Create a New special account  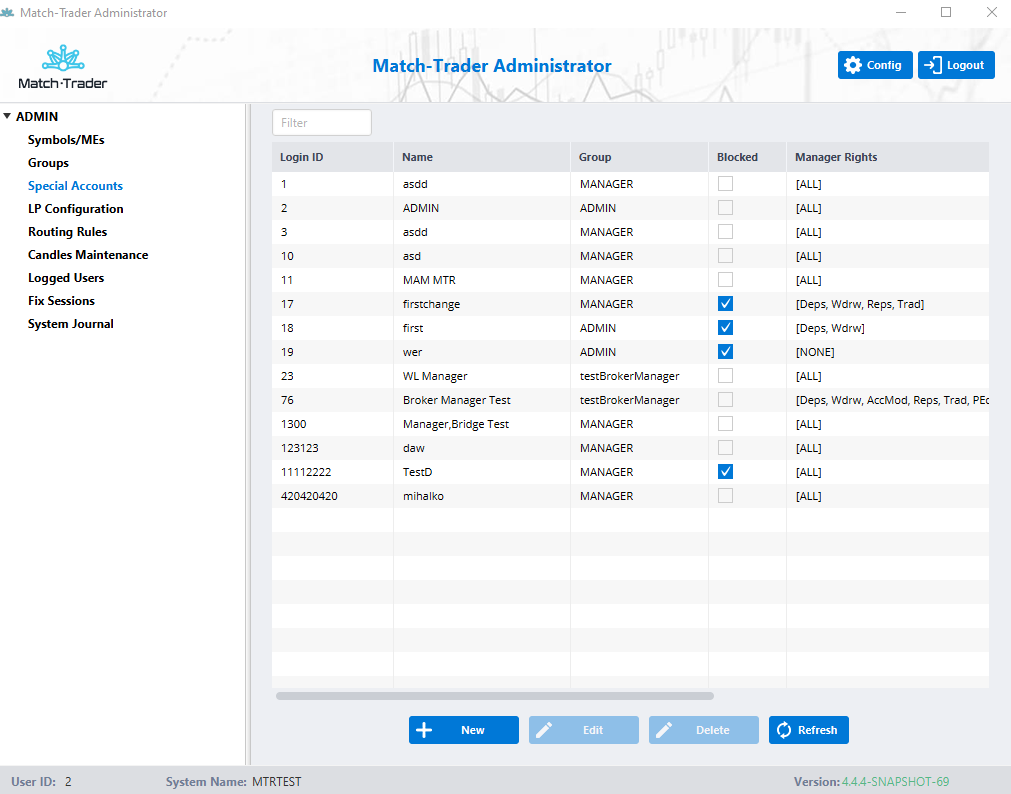coord(464,730)
